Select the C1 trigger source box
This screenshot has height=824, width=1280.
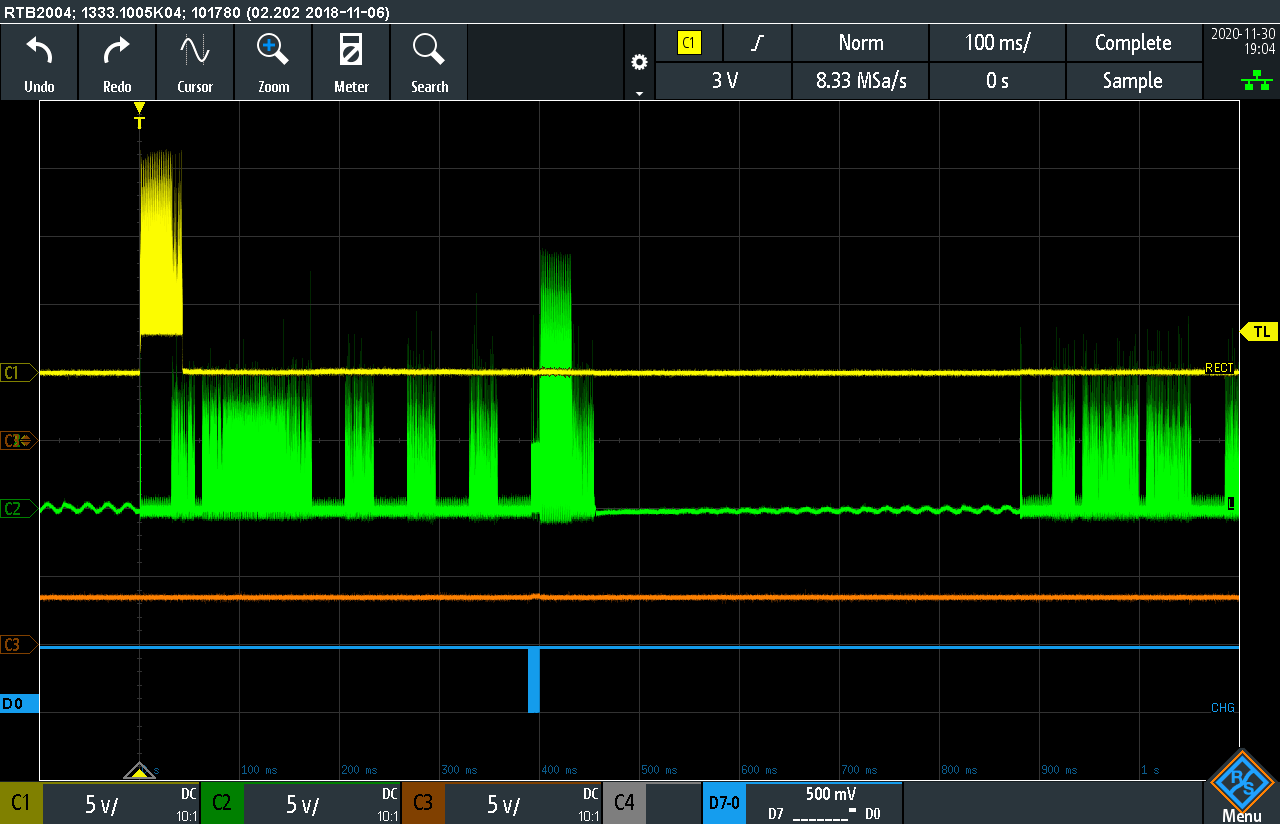click(689, 43)
